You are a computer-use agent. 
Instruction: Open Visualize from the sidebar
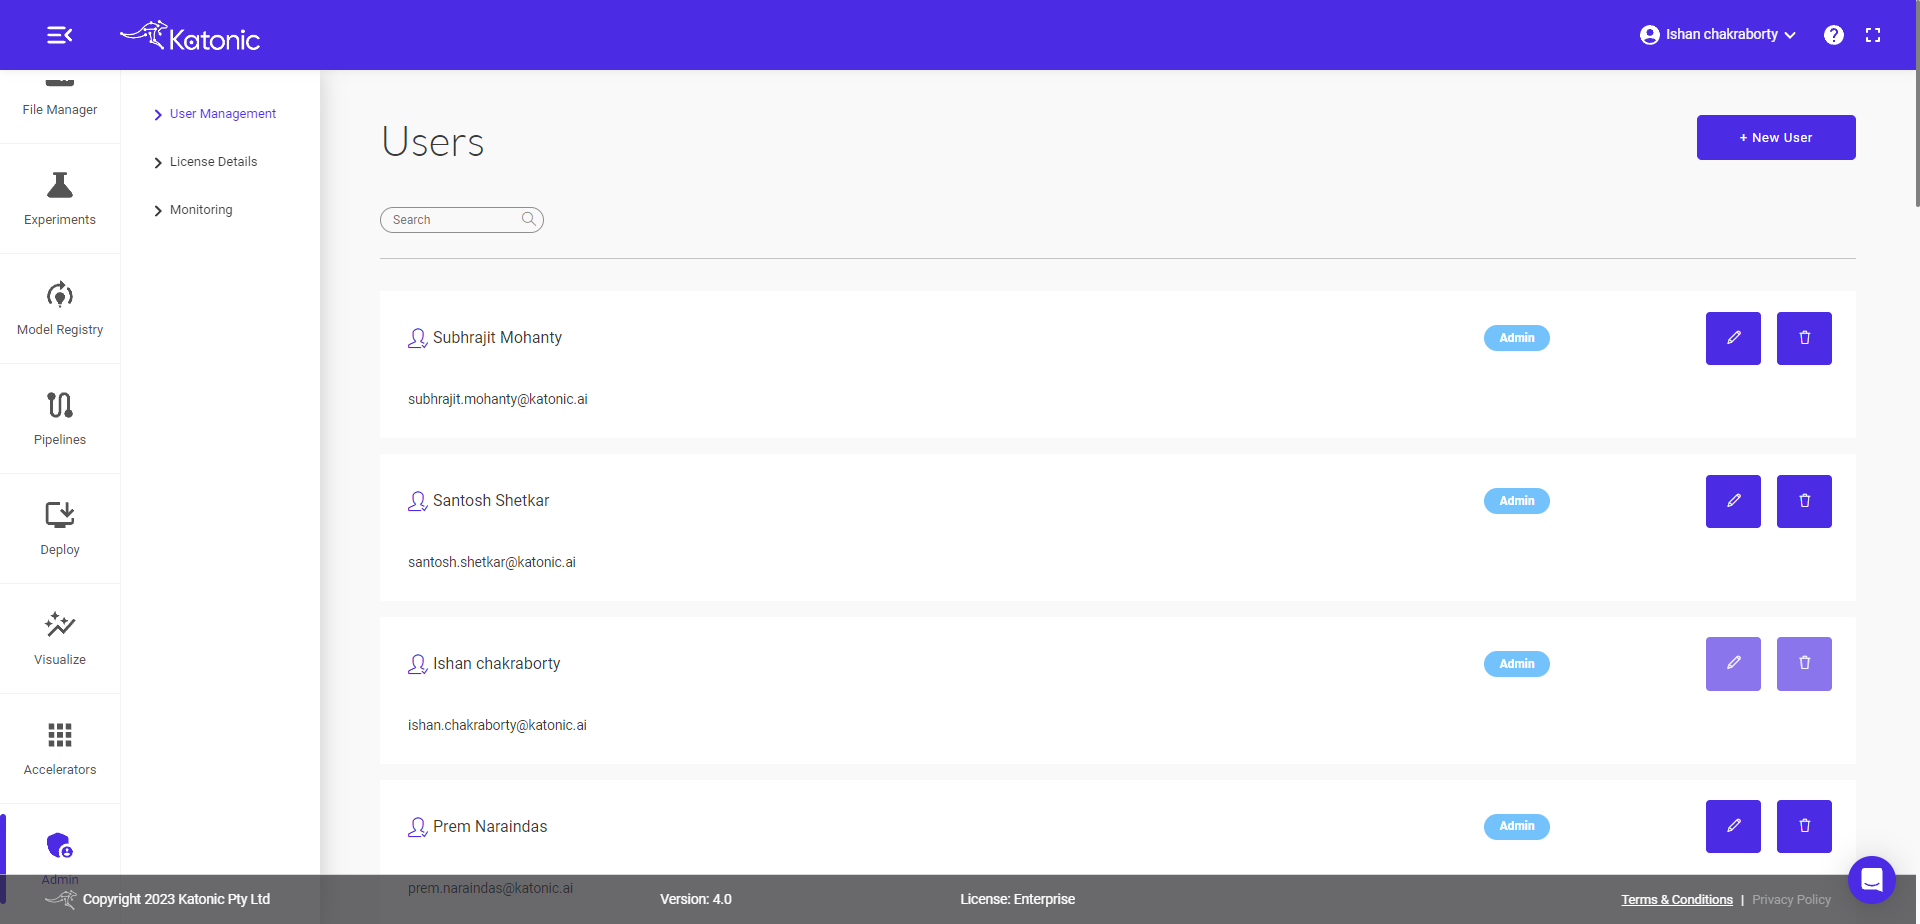(60, 639)
